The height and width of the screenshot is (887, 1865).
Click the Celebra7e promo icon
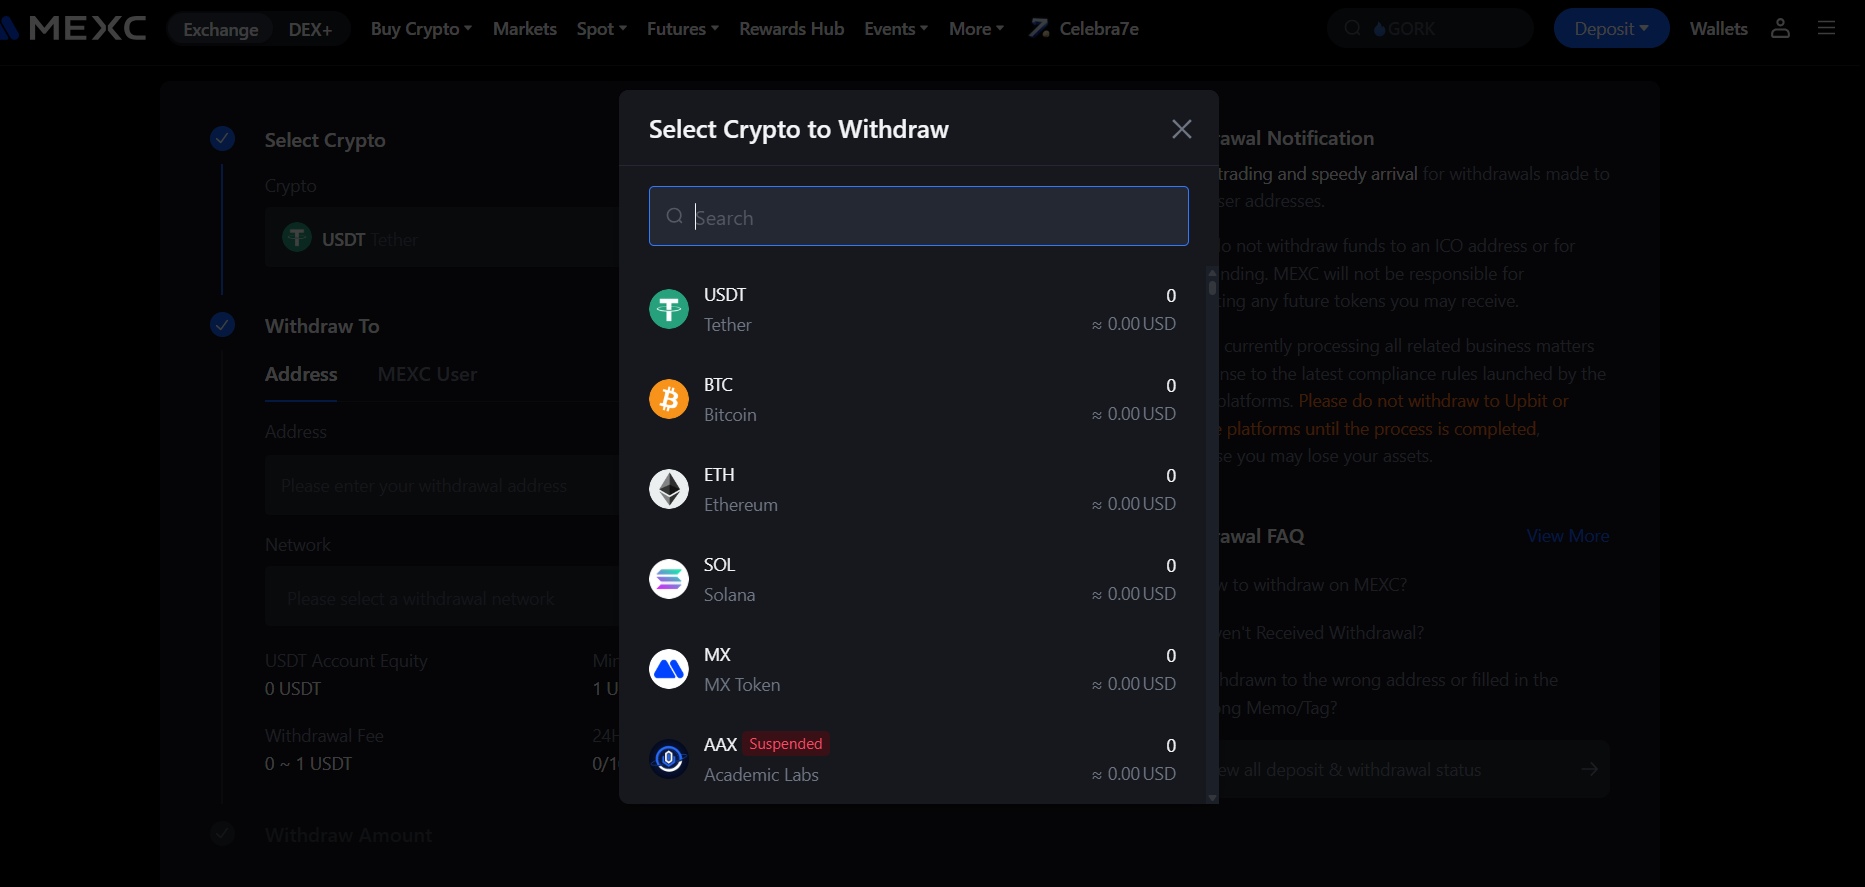point(1040,28)
